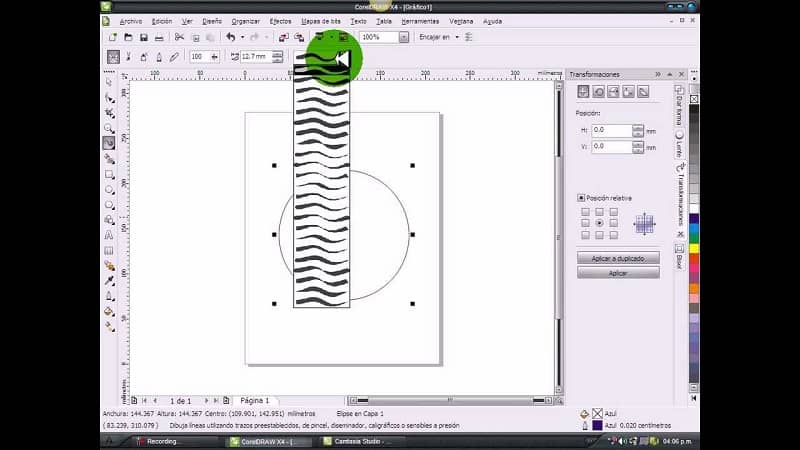Select the Table tool
The image size is (800, 450).
click(x=109, y=251)
